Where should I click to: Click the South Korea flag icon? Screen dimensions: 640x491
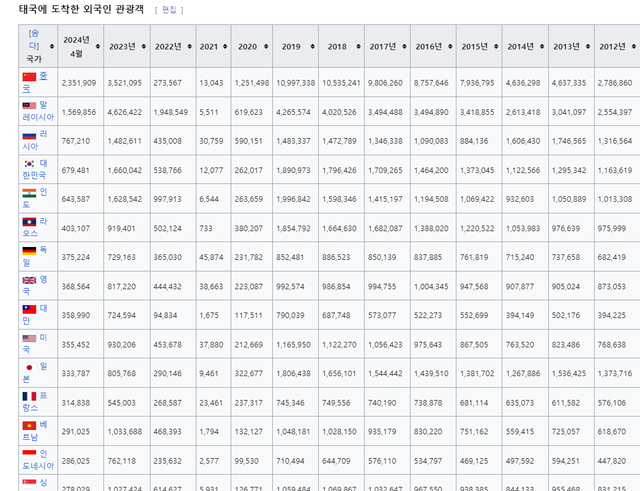click(29, 163)
